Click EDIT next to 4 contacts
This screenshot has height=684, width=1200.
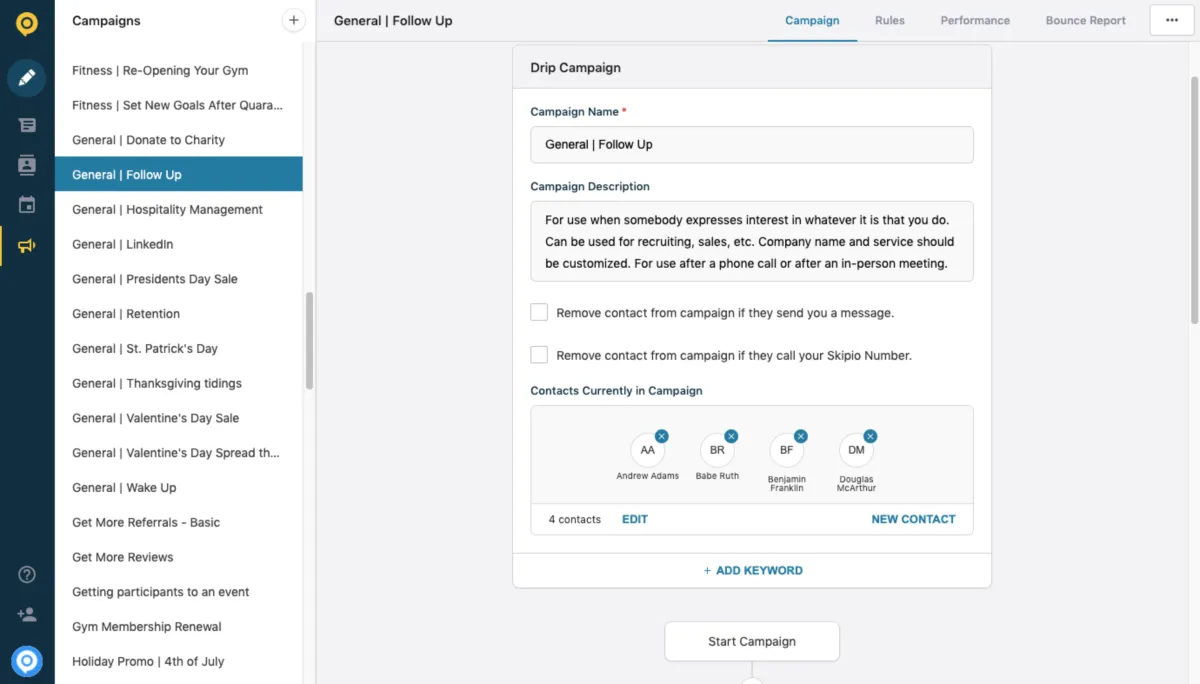[634, 519]
